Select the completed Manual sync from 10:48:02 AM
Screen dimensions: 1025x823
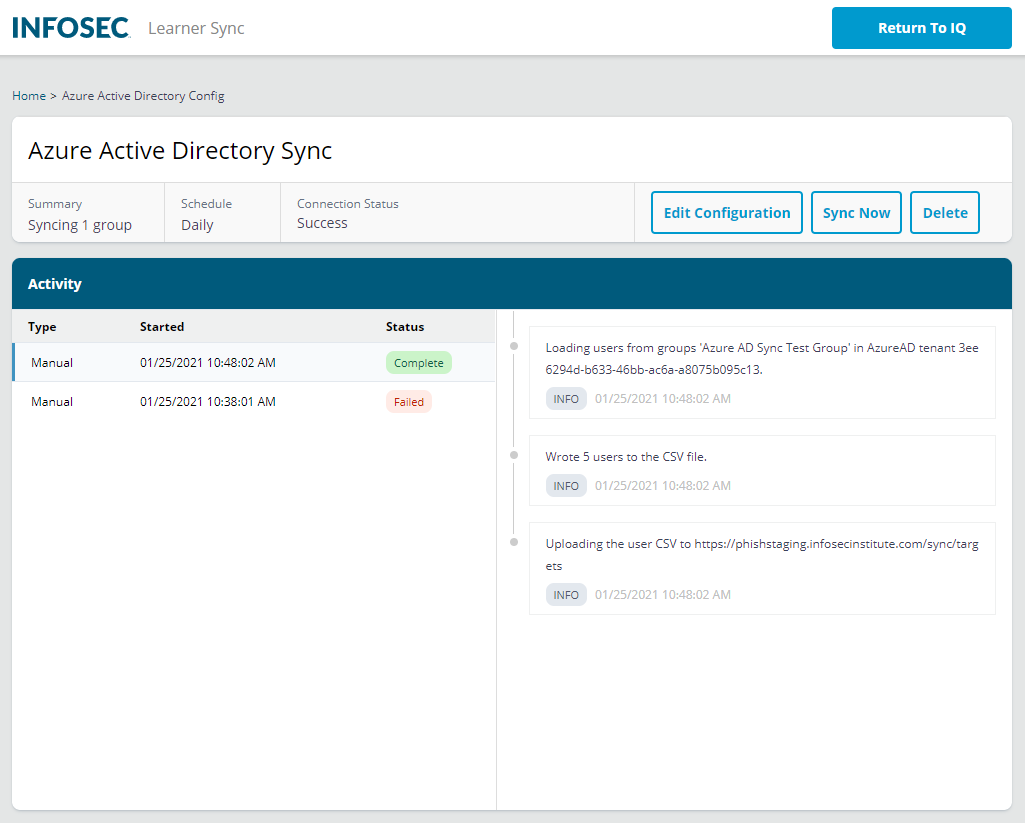click(250, 362)
